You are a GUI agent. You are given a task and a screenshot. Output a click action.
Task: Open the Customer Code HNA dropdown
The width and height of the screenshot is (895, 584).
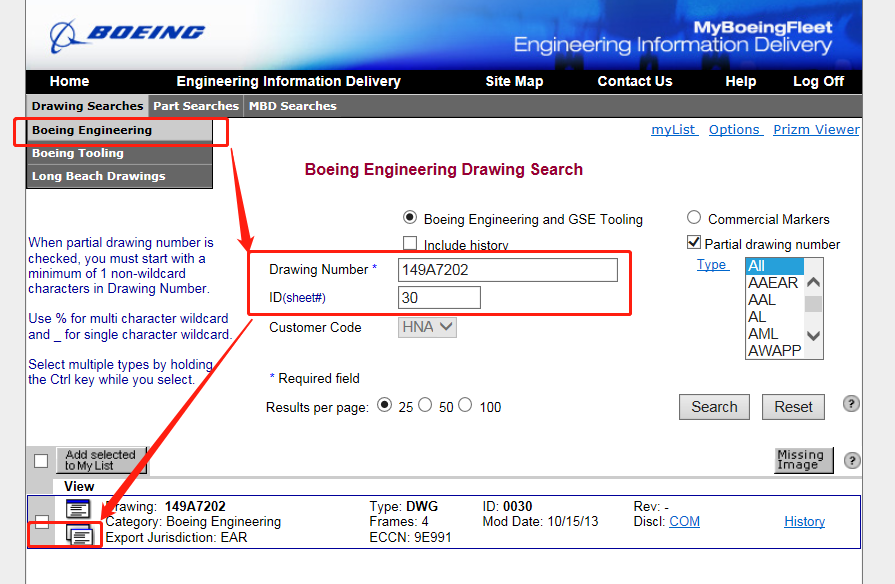(427, 327)
